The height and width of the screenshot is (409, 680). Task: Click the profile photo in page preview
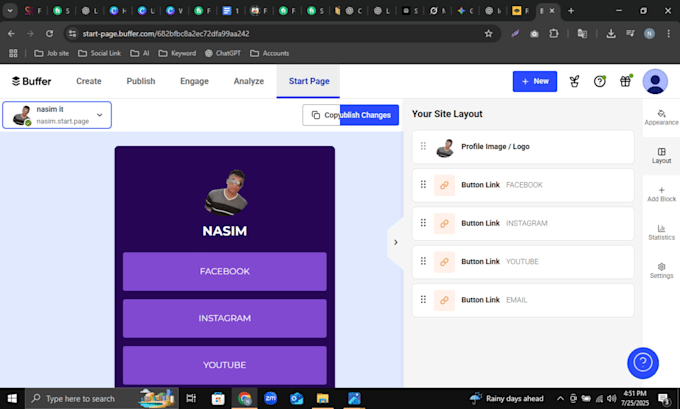(x=226, y=193)
